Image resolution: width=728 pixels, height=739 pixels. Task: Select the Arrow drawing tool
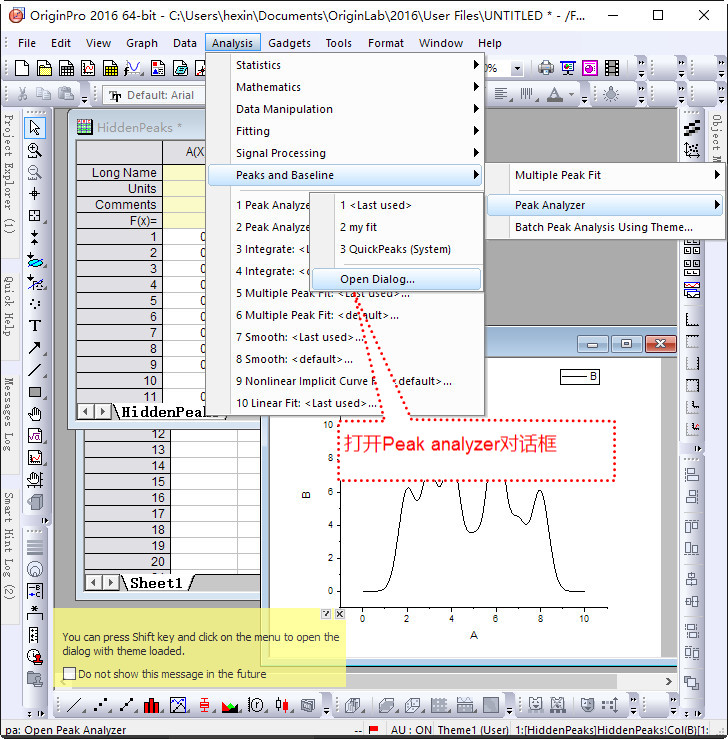point(35,348)
